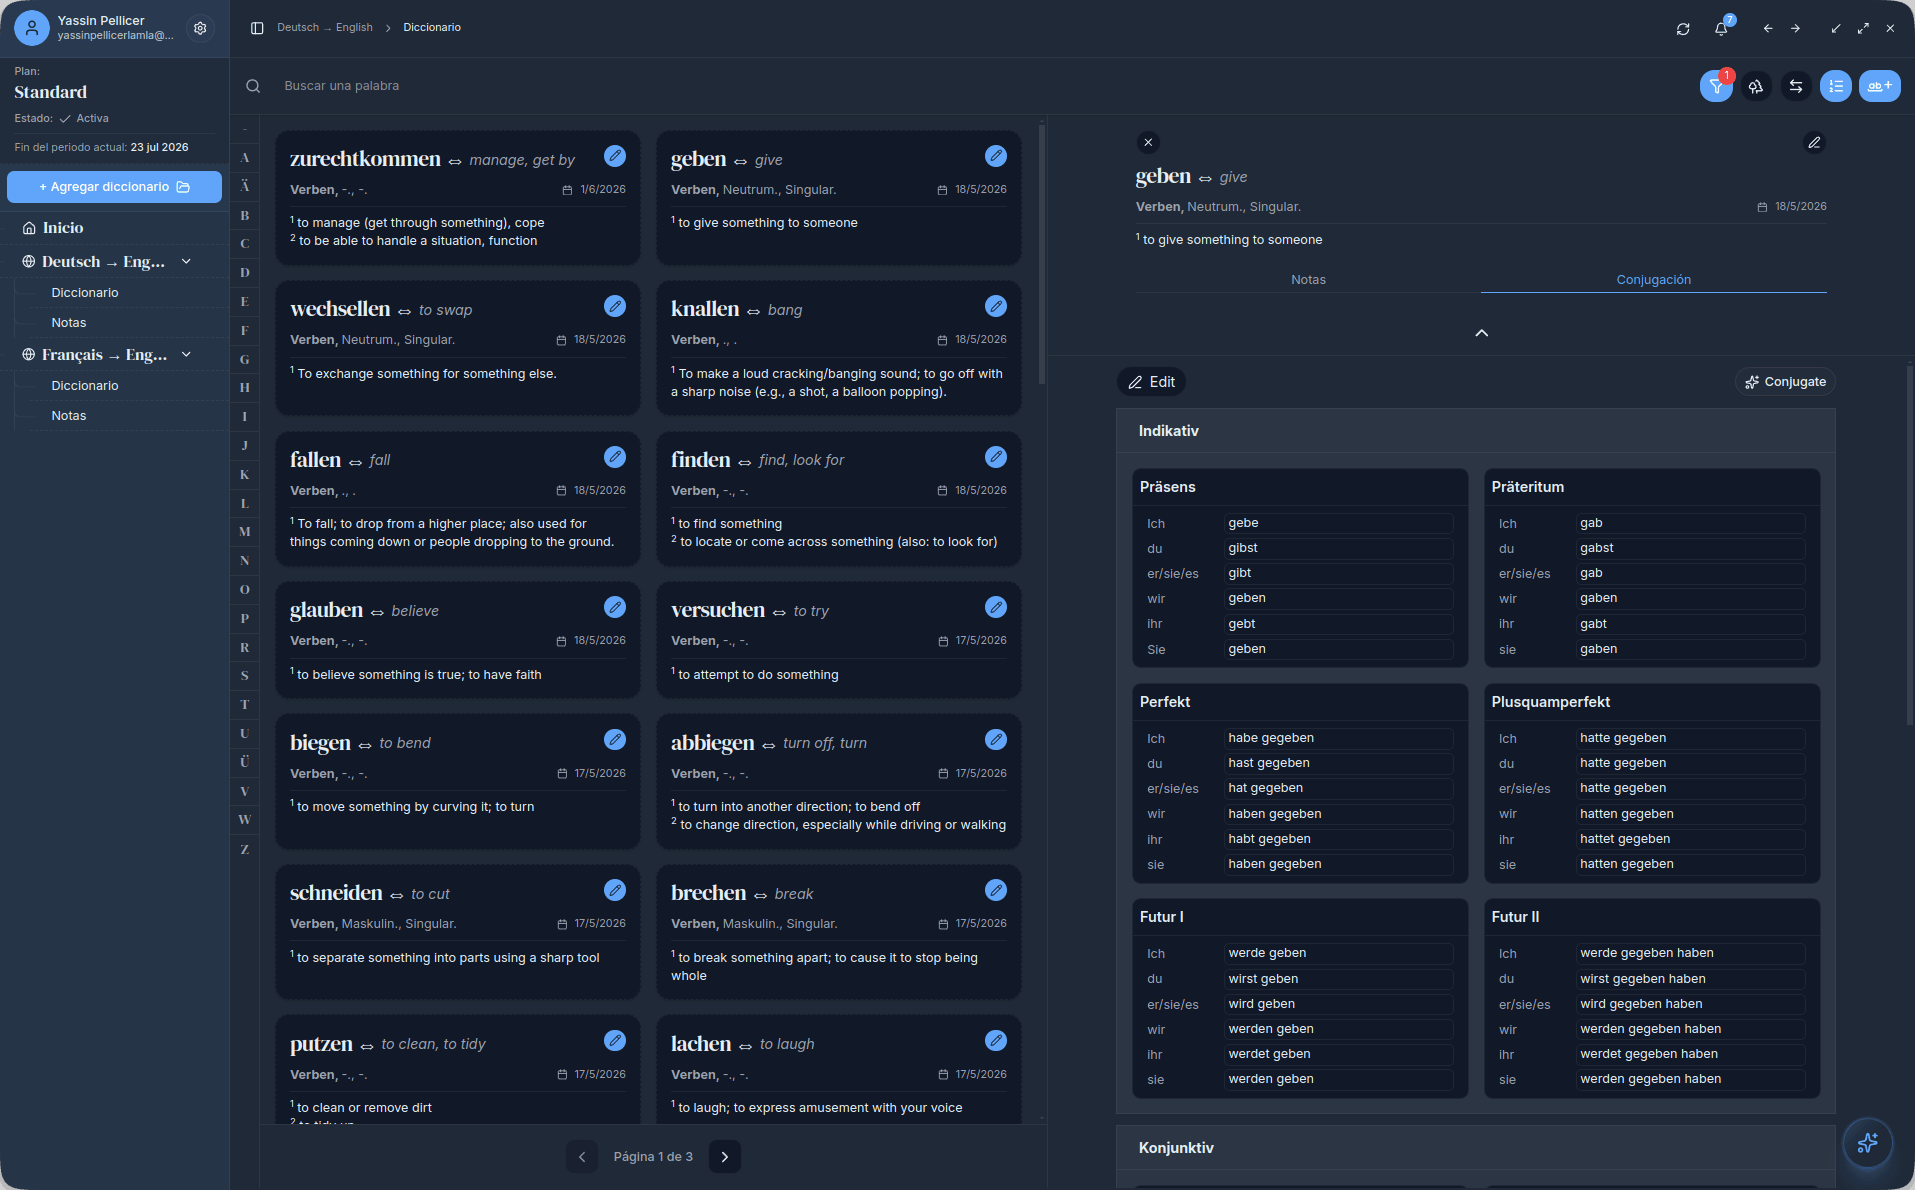
Task: Edit the schneiden card
Action: point(615,890)
